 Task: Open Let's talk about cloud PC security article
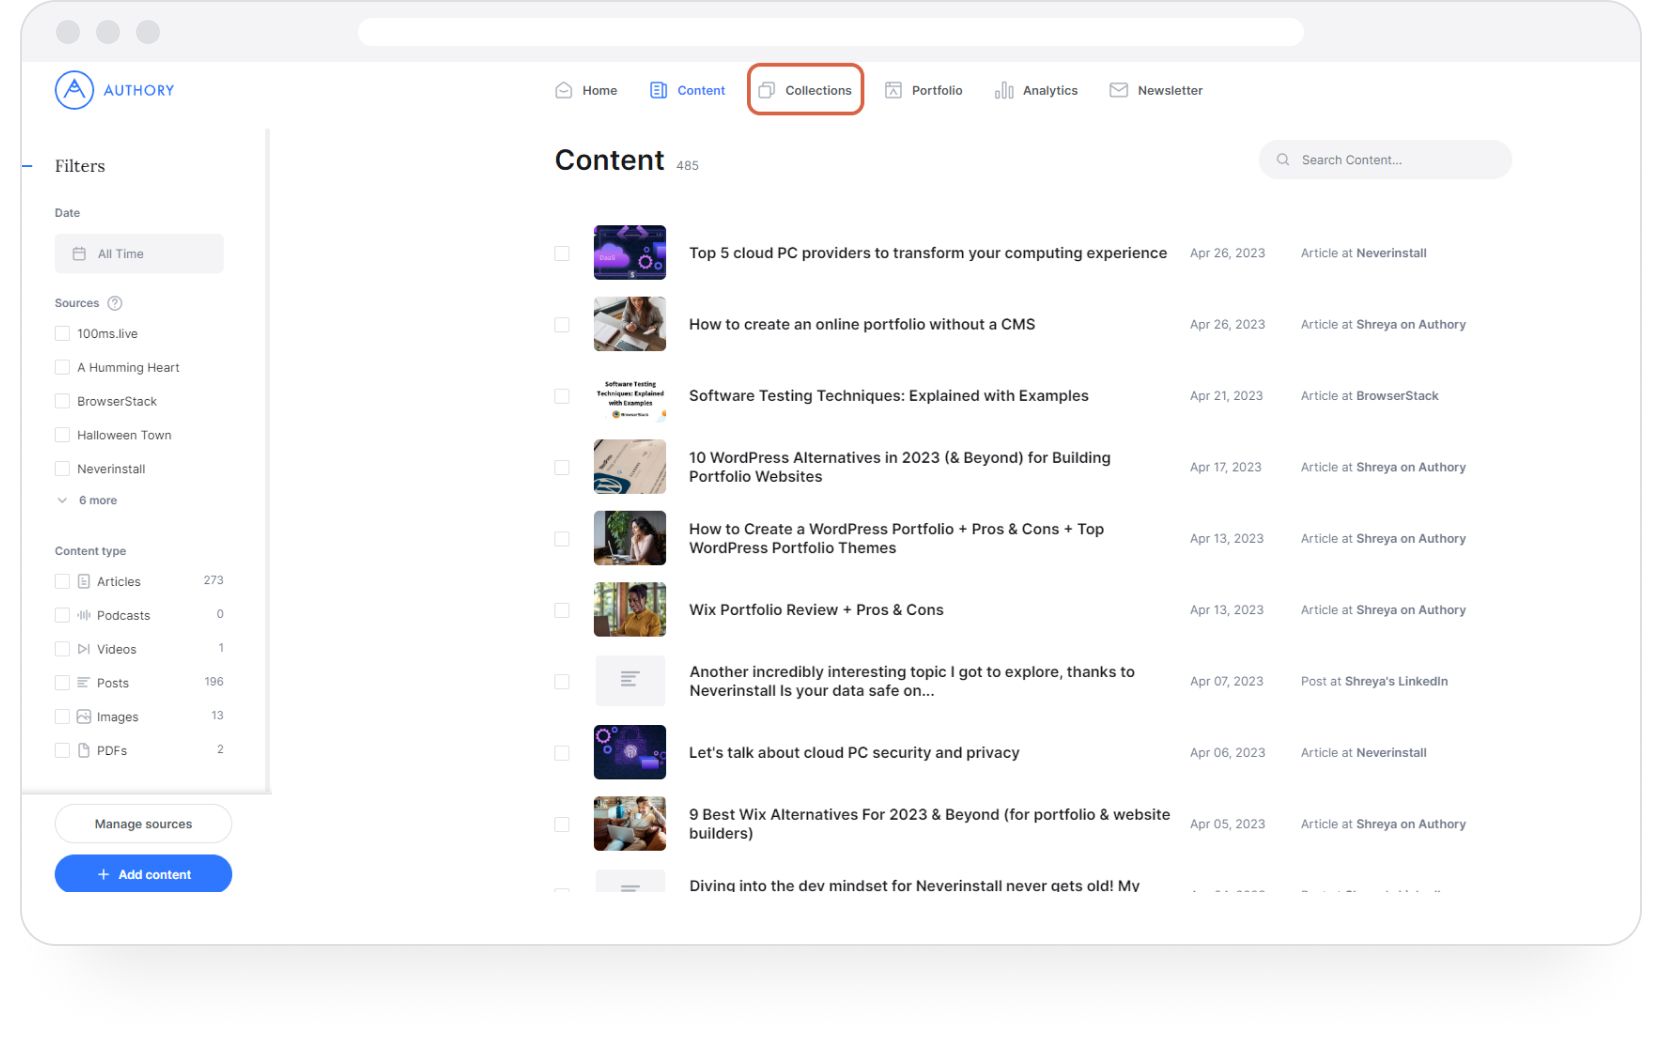(854, 753)
